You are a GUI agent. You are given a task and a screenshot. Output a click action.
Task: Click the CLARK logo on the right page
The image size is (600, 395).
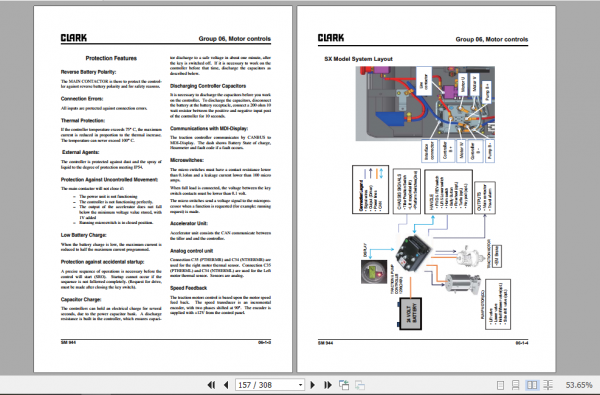coord(331,38)
